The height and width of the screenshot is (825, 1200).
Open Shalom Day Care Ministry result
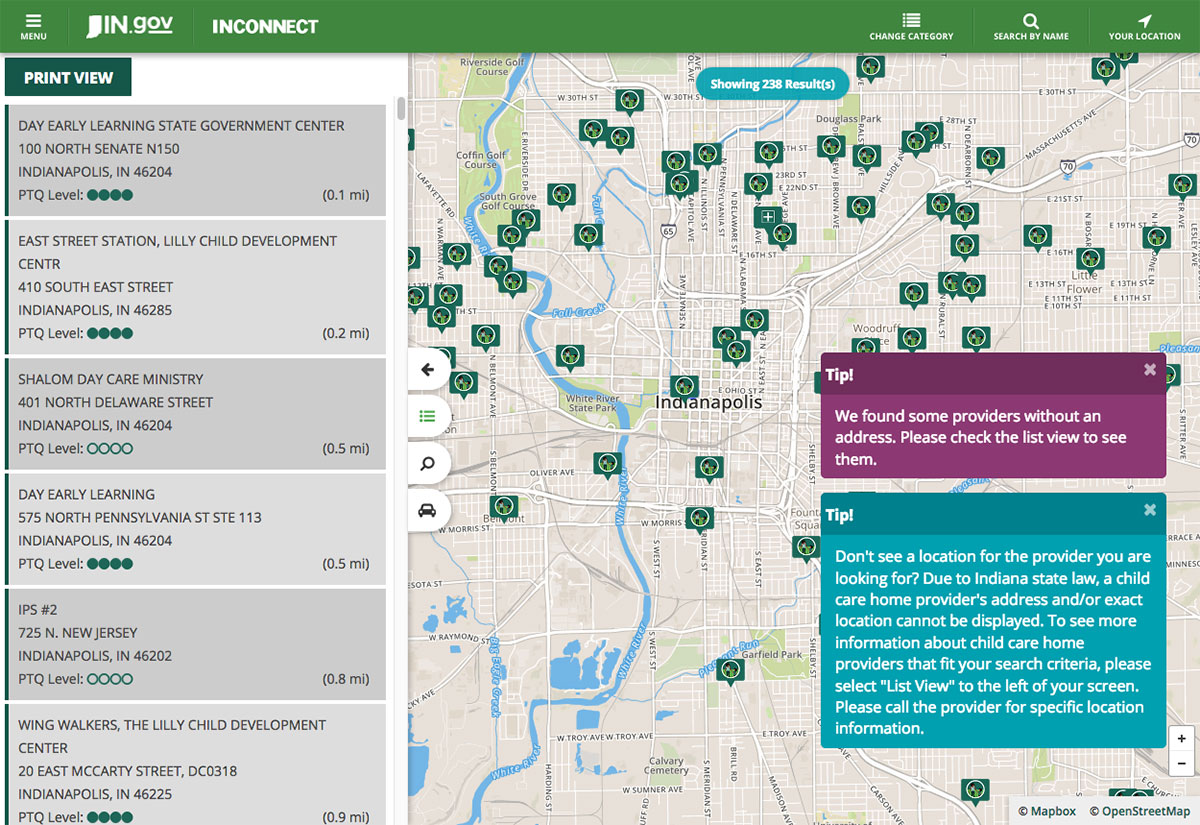(196, 414)
